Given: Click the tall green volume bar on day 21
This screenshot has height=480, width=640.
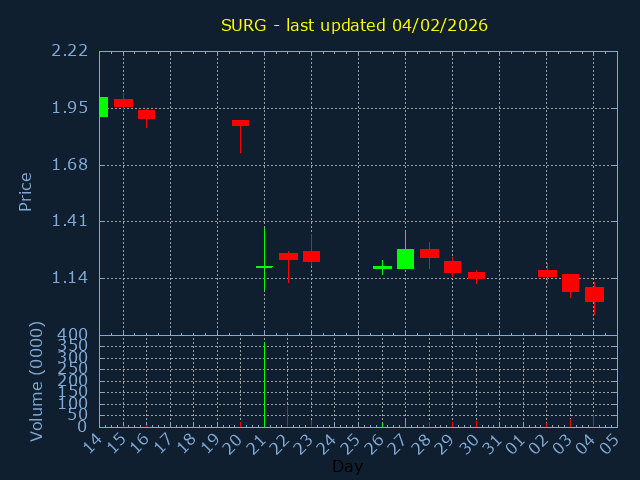Looking at the screenshot, I should click(264, 385).
